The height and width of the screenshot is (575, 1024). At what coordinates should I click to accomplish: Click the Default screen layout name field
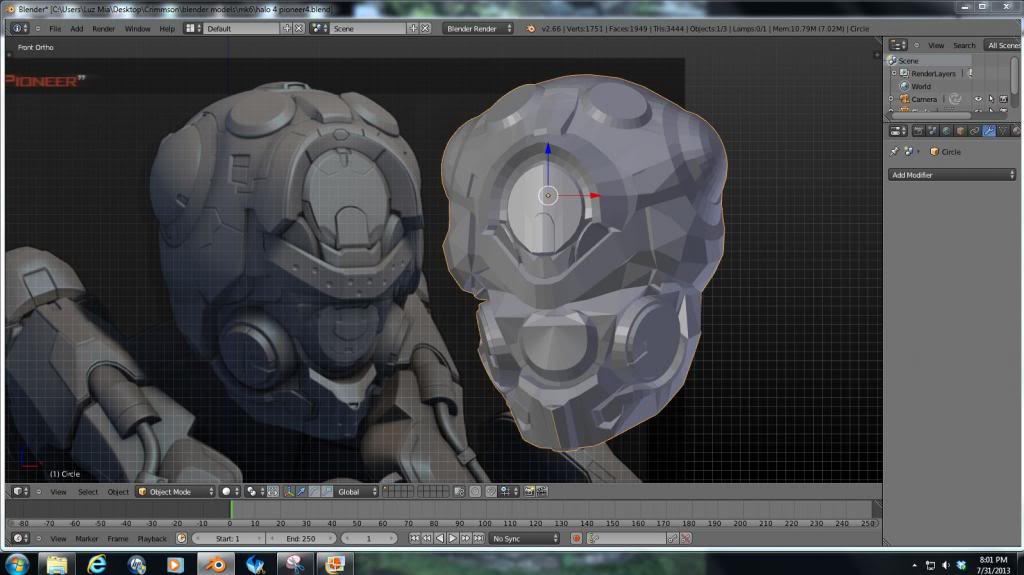click(241, 29)
